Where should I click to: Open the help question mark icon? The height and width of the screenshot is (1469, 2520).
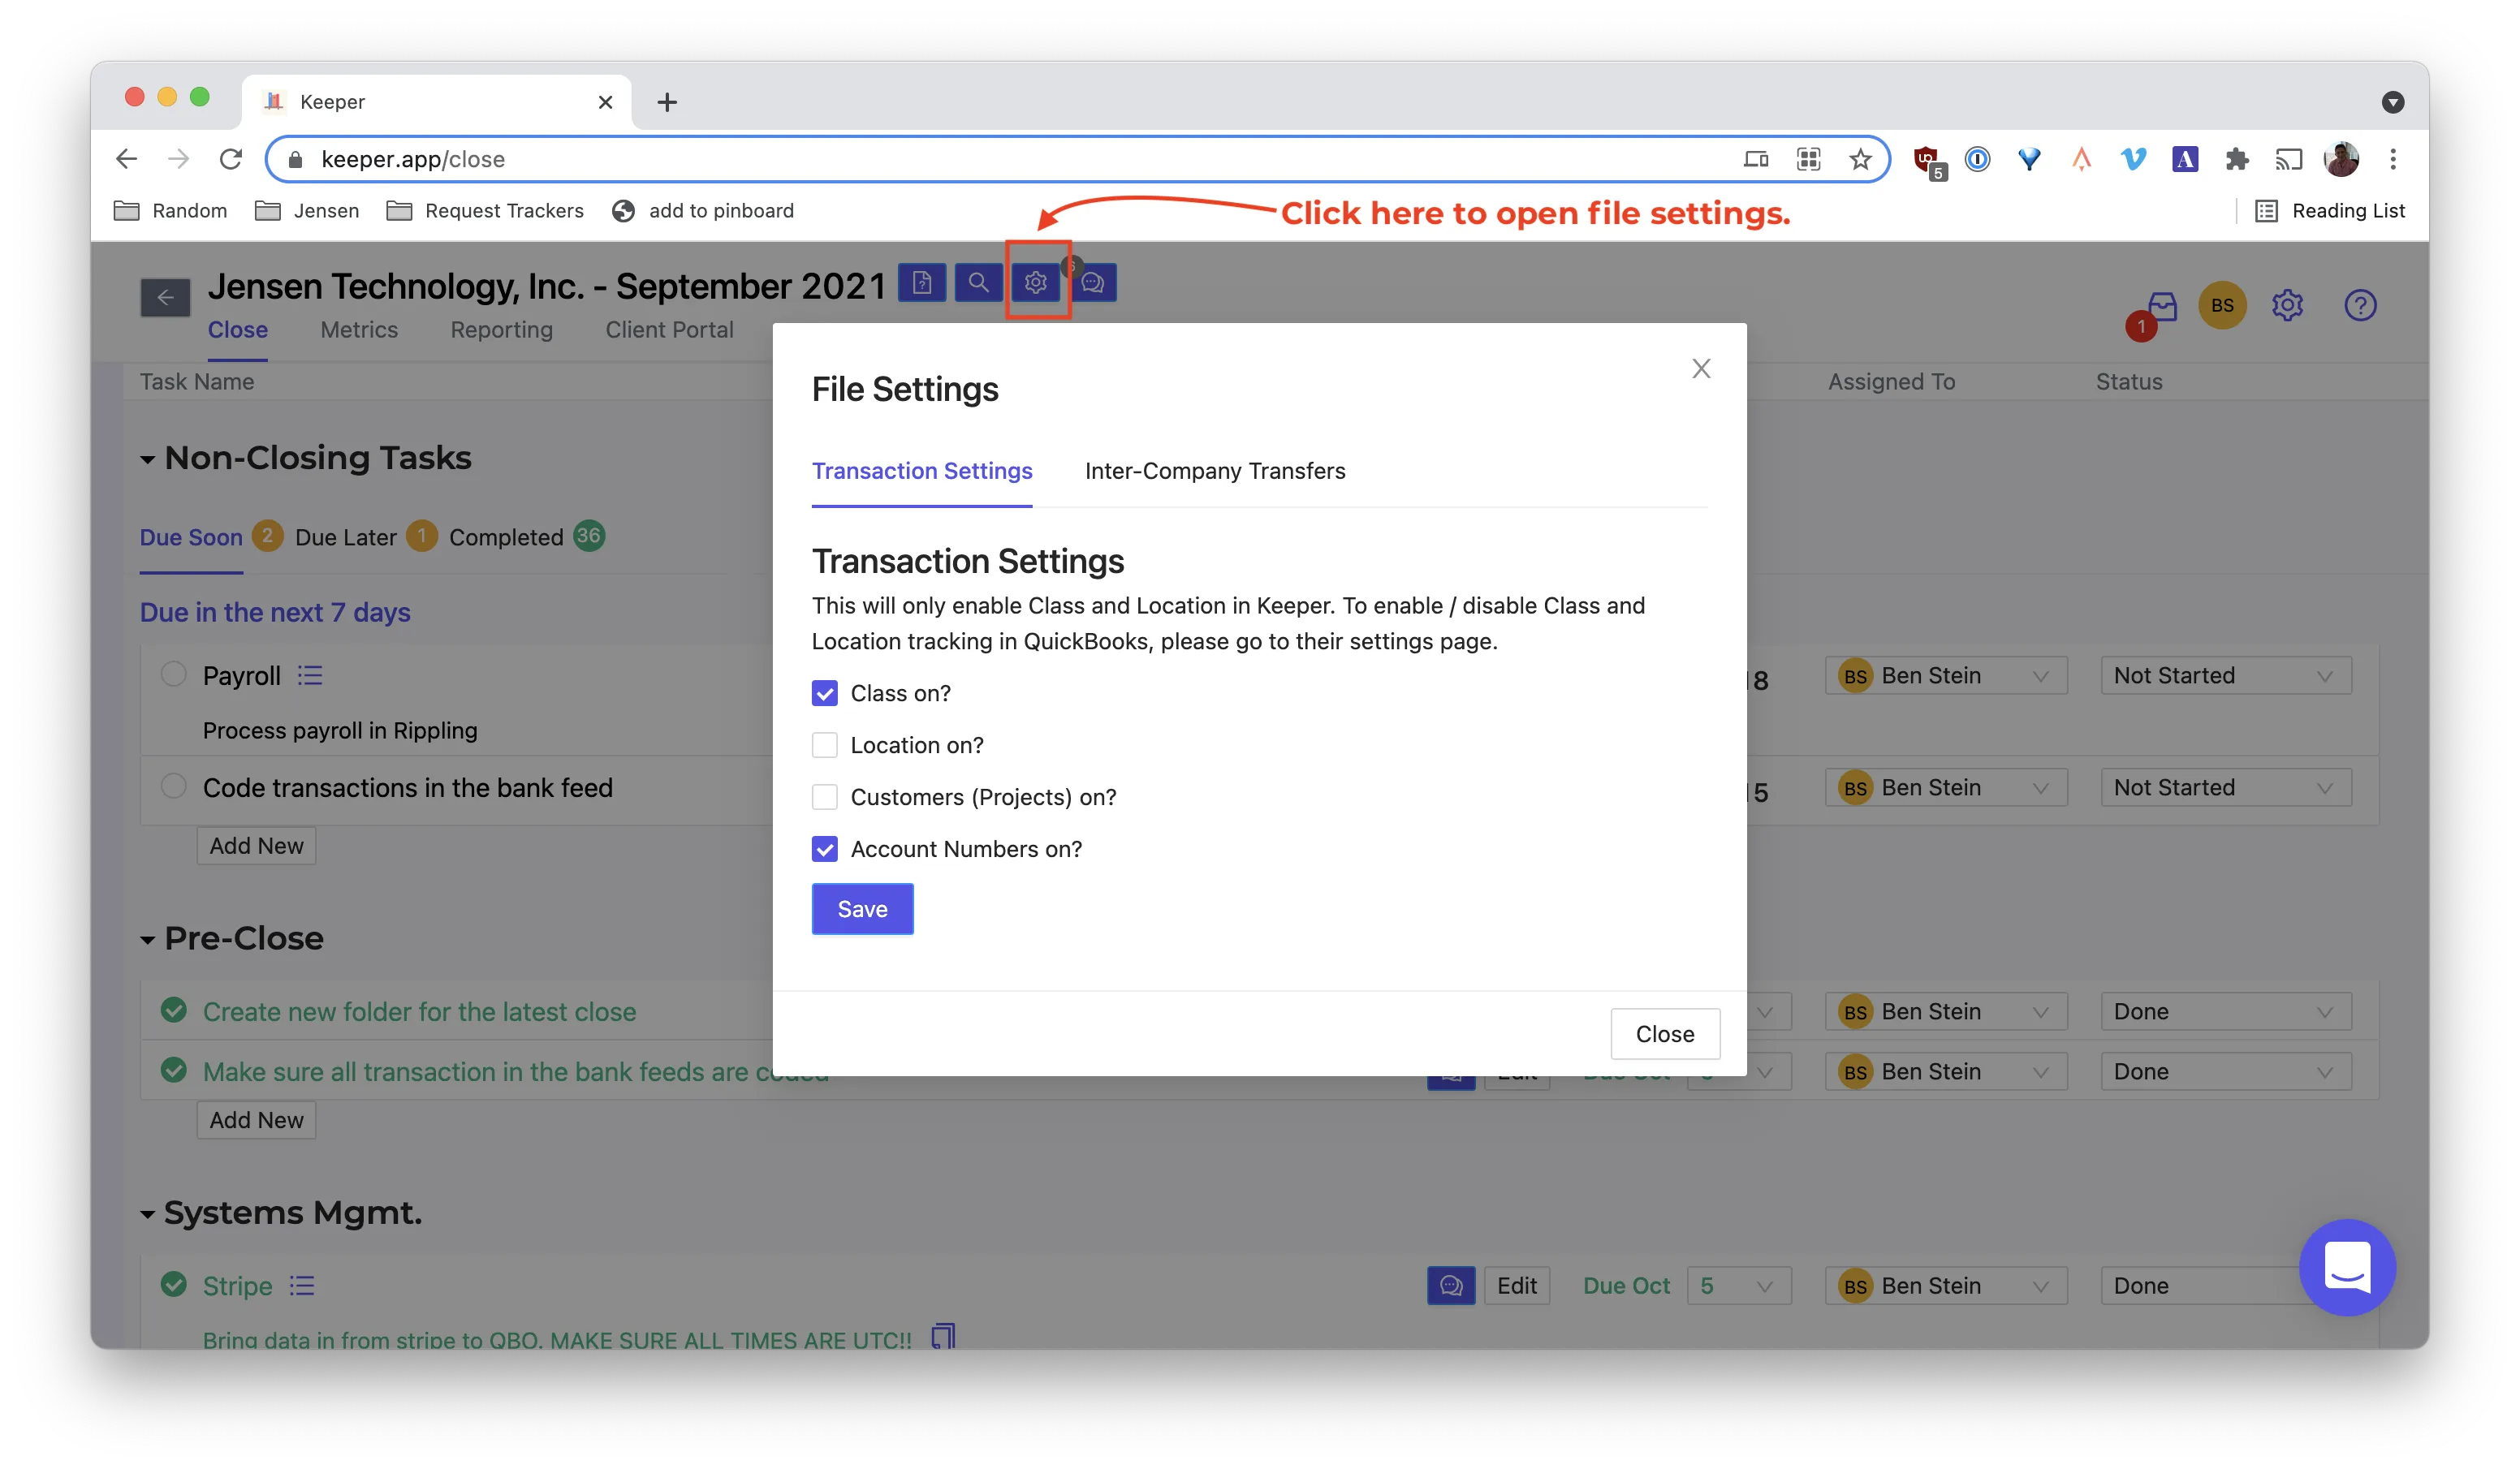pyautogui.click(x=2360, y=305)
